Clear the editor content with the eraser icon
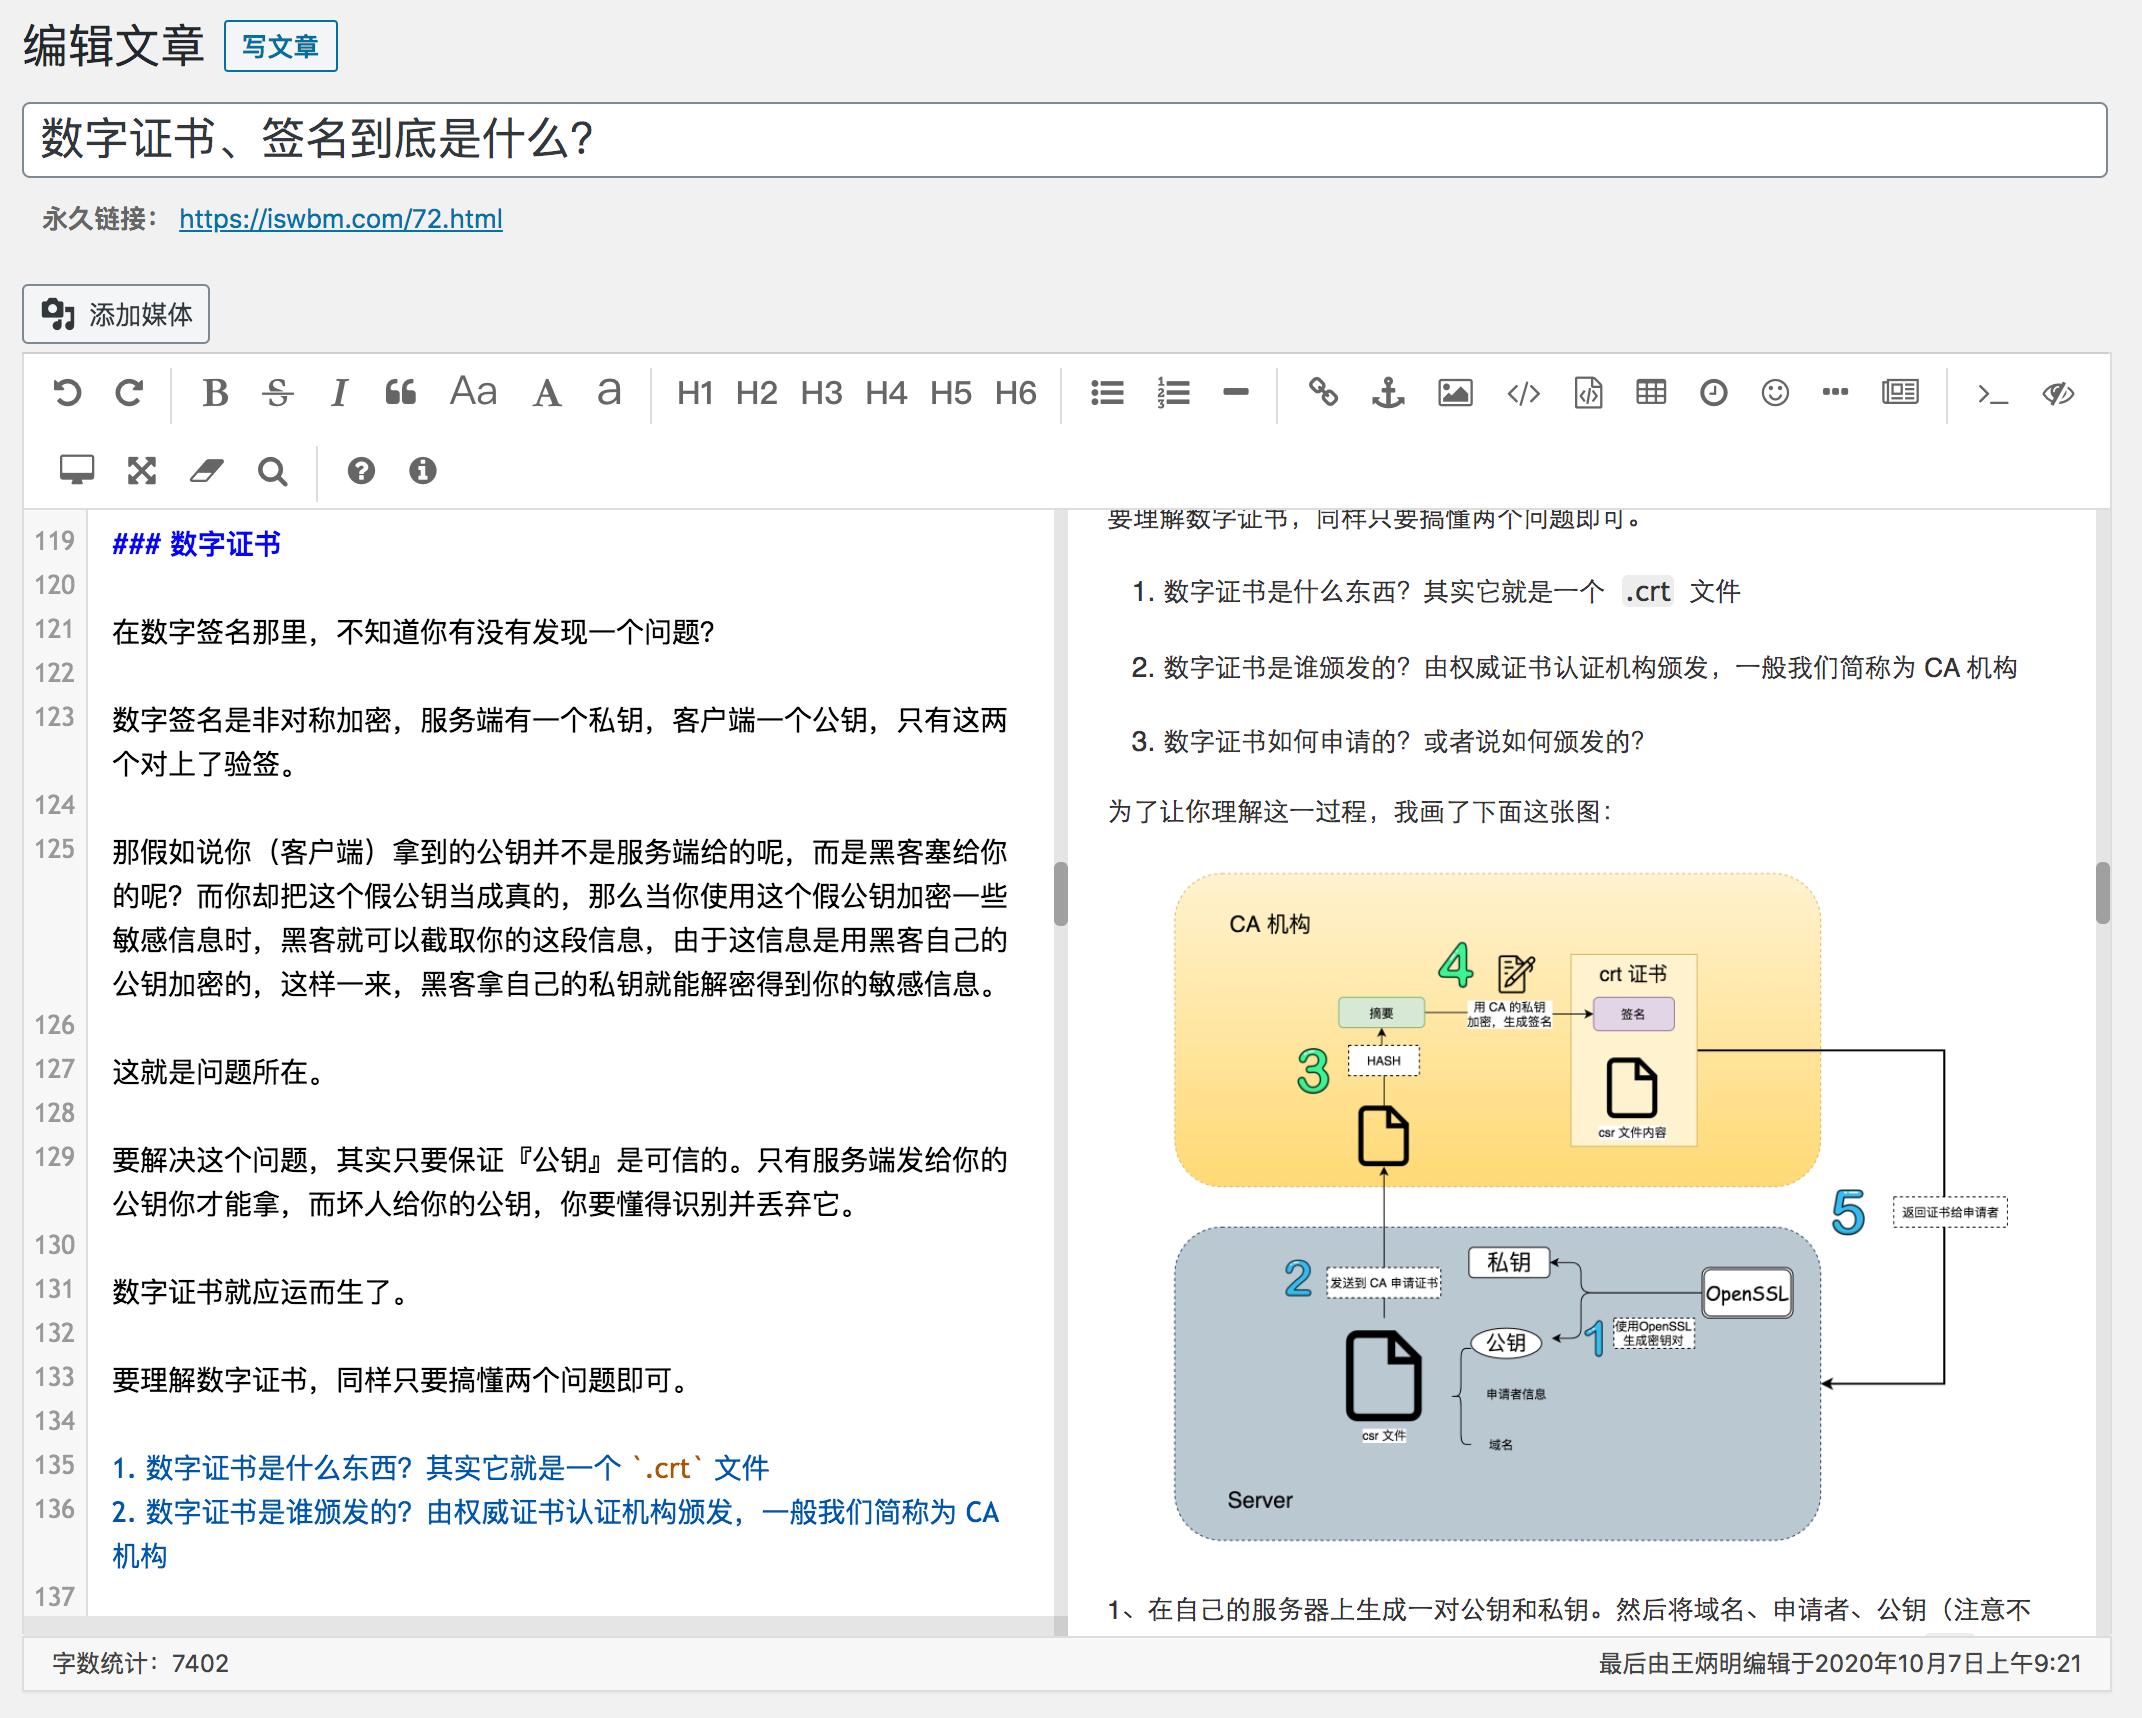Screen dimensions: 2142x1718 (x=208, y=470)
